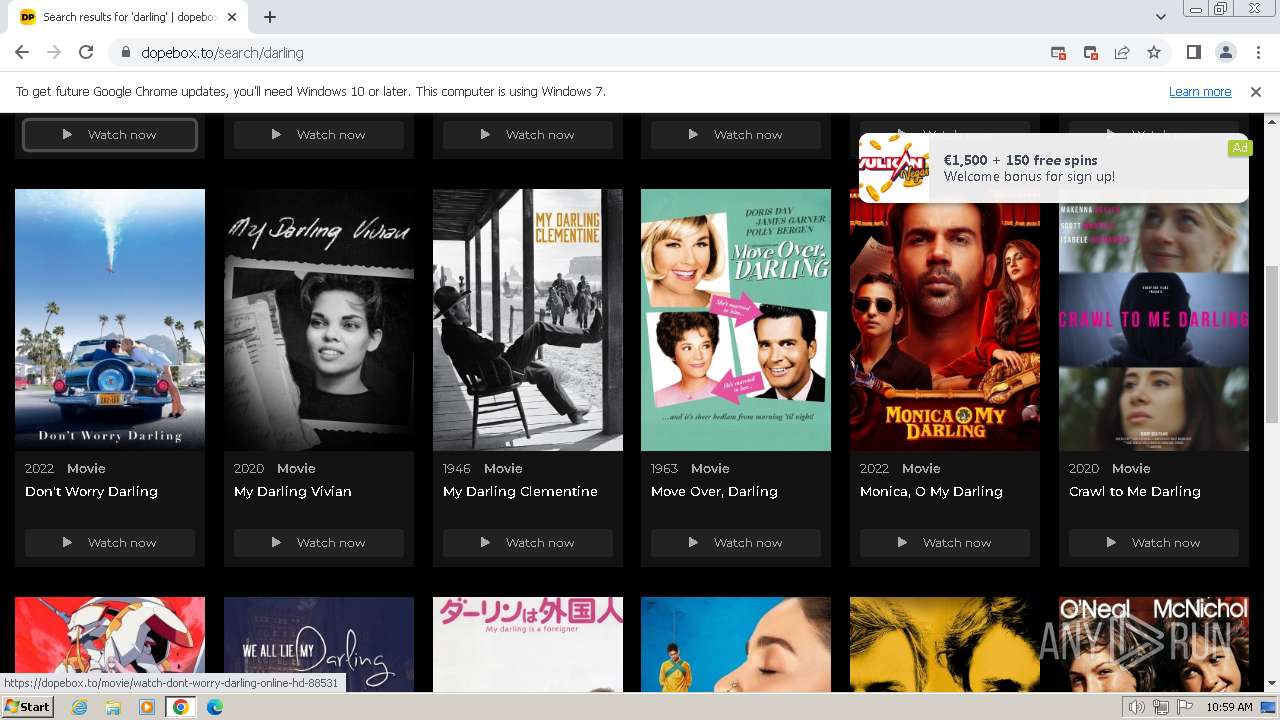Screen dimensions: 1280x720
Task: Watch now for My Darling Clementine
Action: pyautogui.click(x=528, y=542)
